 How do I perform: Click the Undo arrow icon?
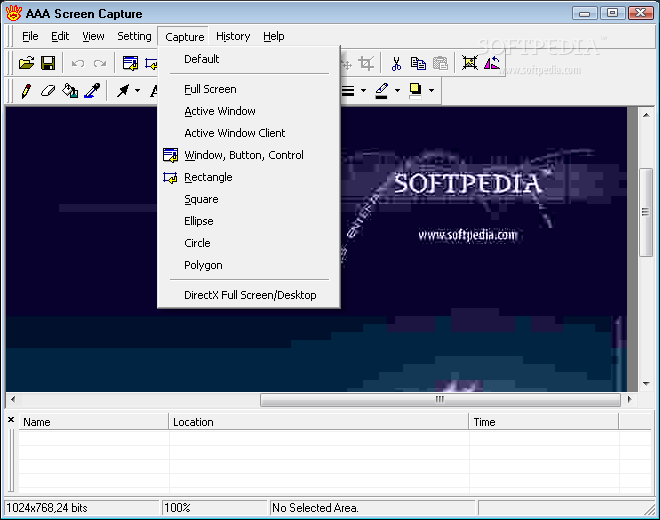tap(78, 64)
